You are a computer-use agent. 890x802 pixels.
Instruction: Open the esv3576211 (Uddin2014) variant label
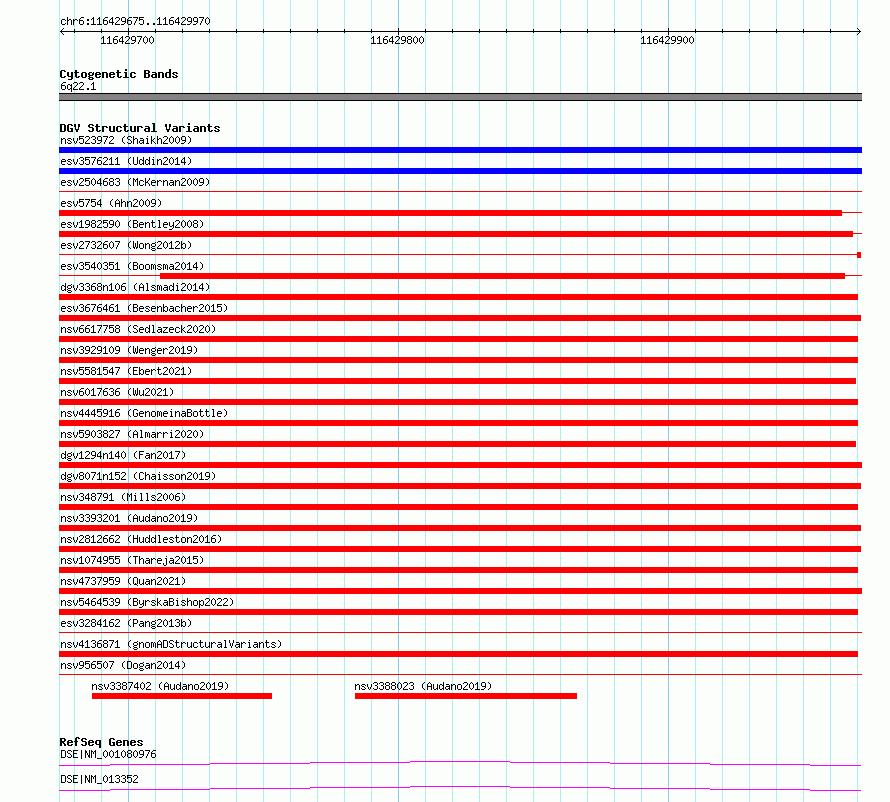tap(126, 161)
